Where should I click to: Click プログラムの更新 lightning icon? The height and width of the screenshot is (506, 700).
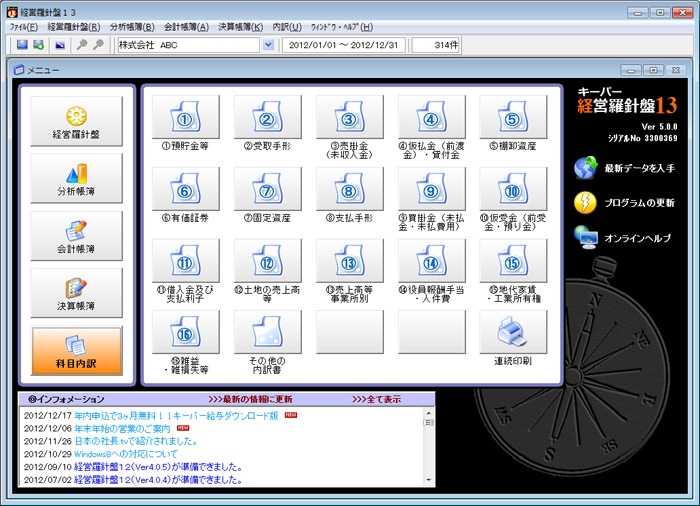(586, 203)
